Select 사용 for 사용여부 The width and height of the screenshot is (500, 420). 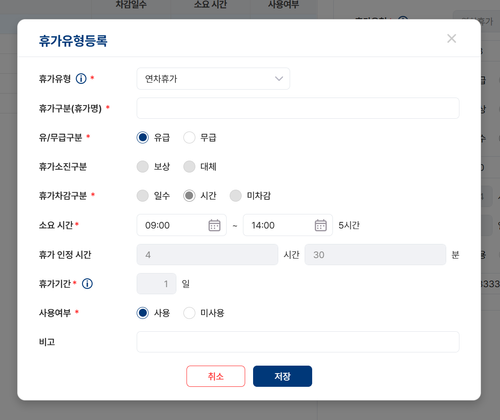pyautogui.click(x=143, y=313)
